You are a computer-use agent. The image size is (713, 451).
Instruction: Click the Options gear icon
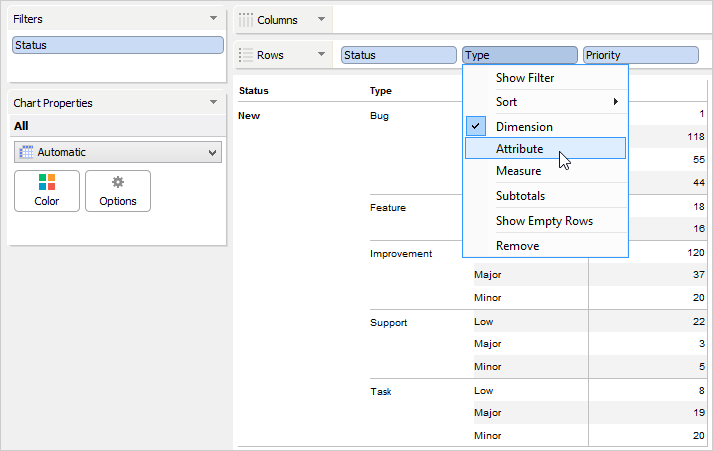click(x=118, y=182)
